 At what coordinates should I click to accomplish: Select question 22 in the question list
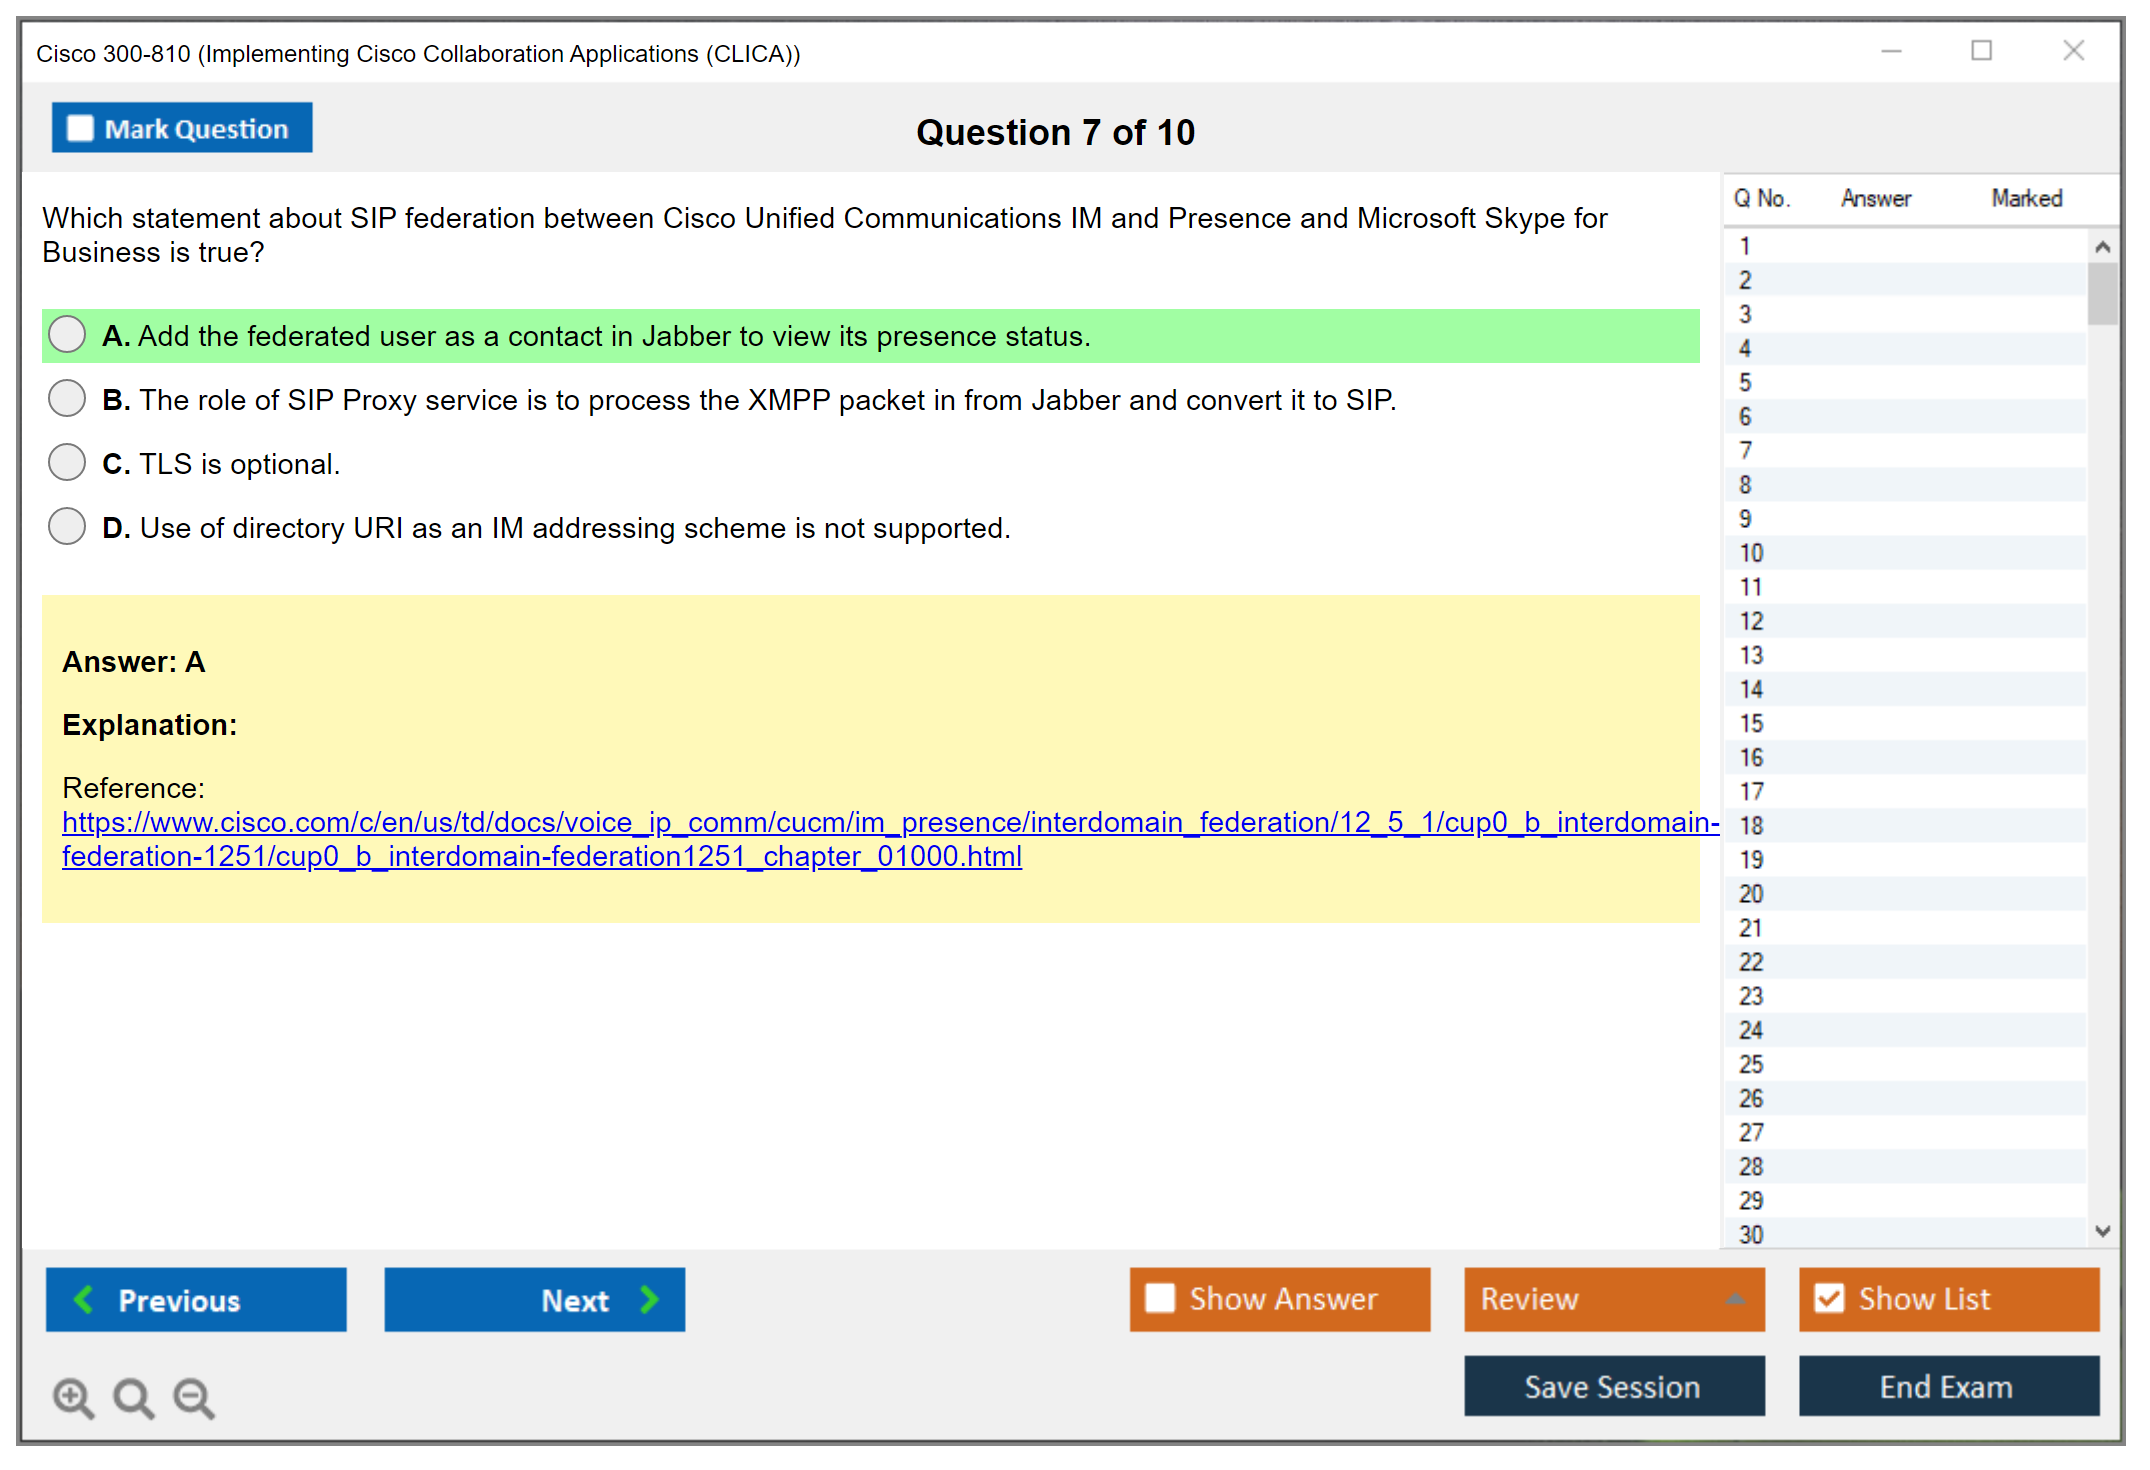click(x=1751, y=962)
